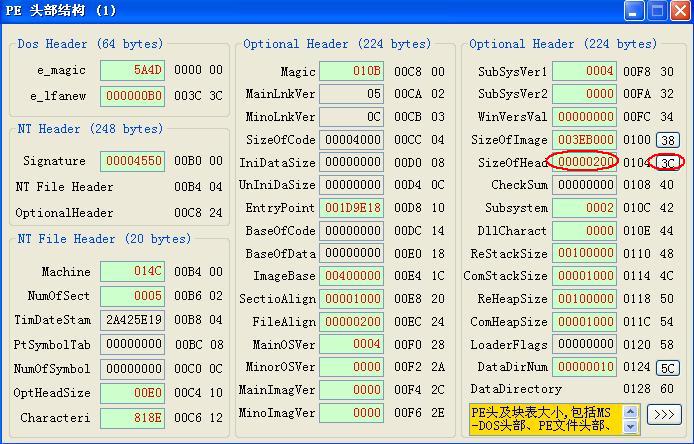Click the 38 offset button for SizeOfImage
Screen dimensions: 694x444
[x=668, y=140]
